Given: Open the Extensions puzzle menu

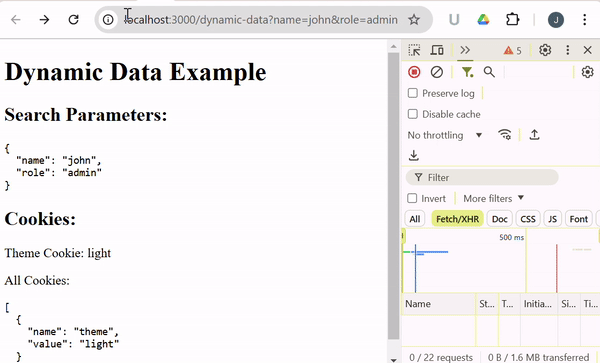Looking at the screenshot, I should coord(512,20).
